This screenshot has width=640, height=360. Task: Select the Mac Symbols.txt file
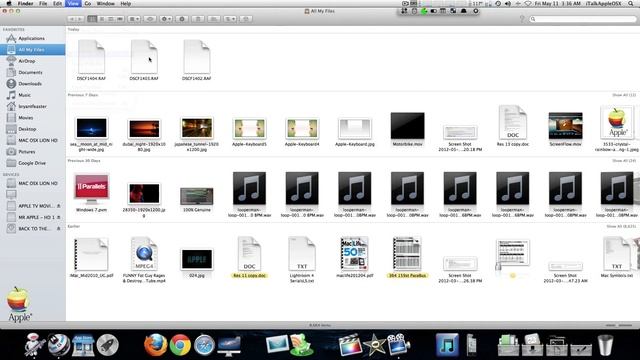point(617,257)
